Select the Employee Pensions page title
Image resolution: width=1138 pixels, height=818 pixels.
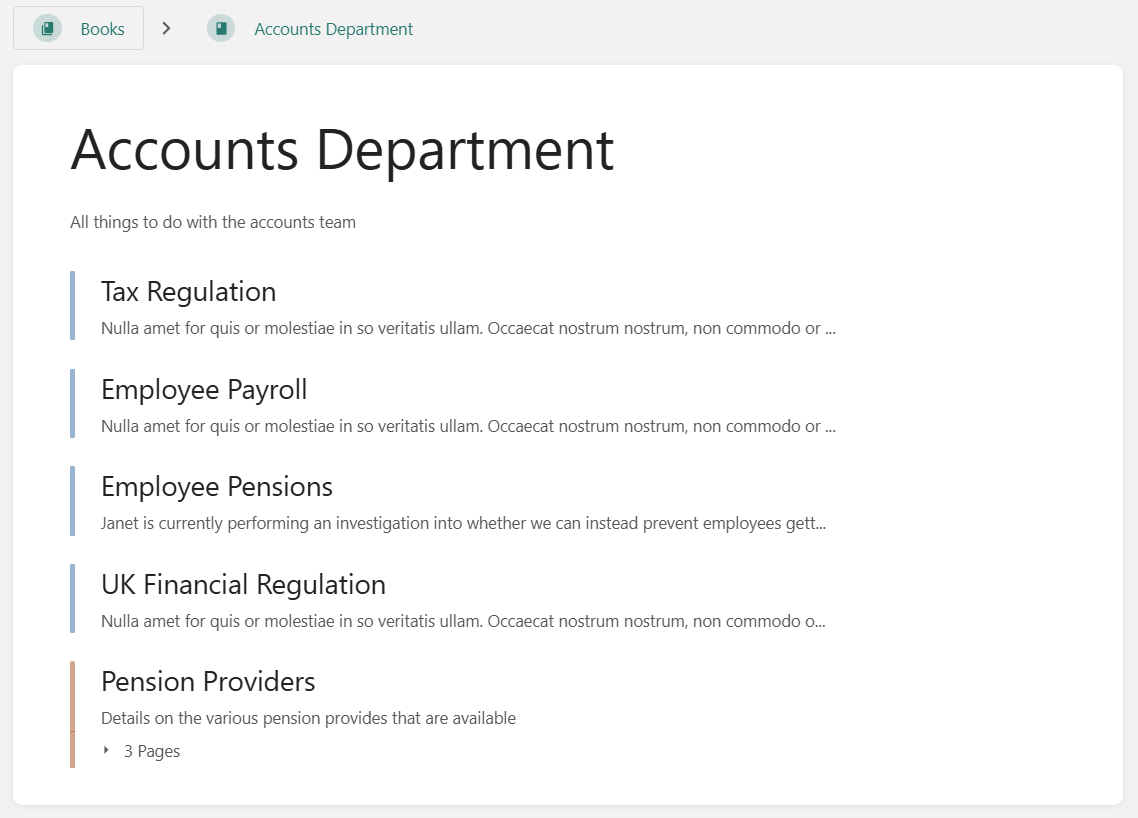(x=217, y=487)
